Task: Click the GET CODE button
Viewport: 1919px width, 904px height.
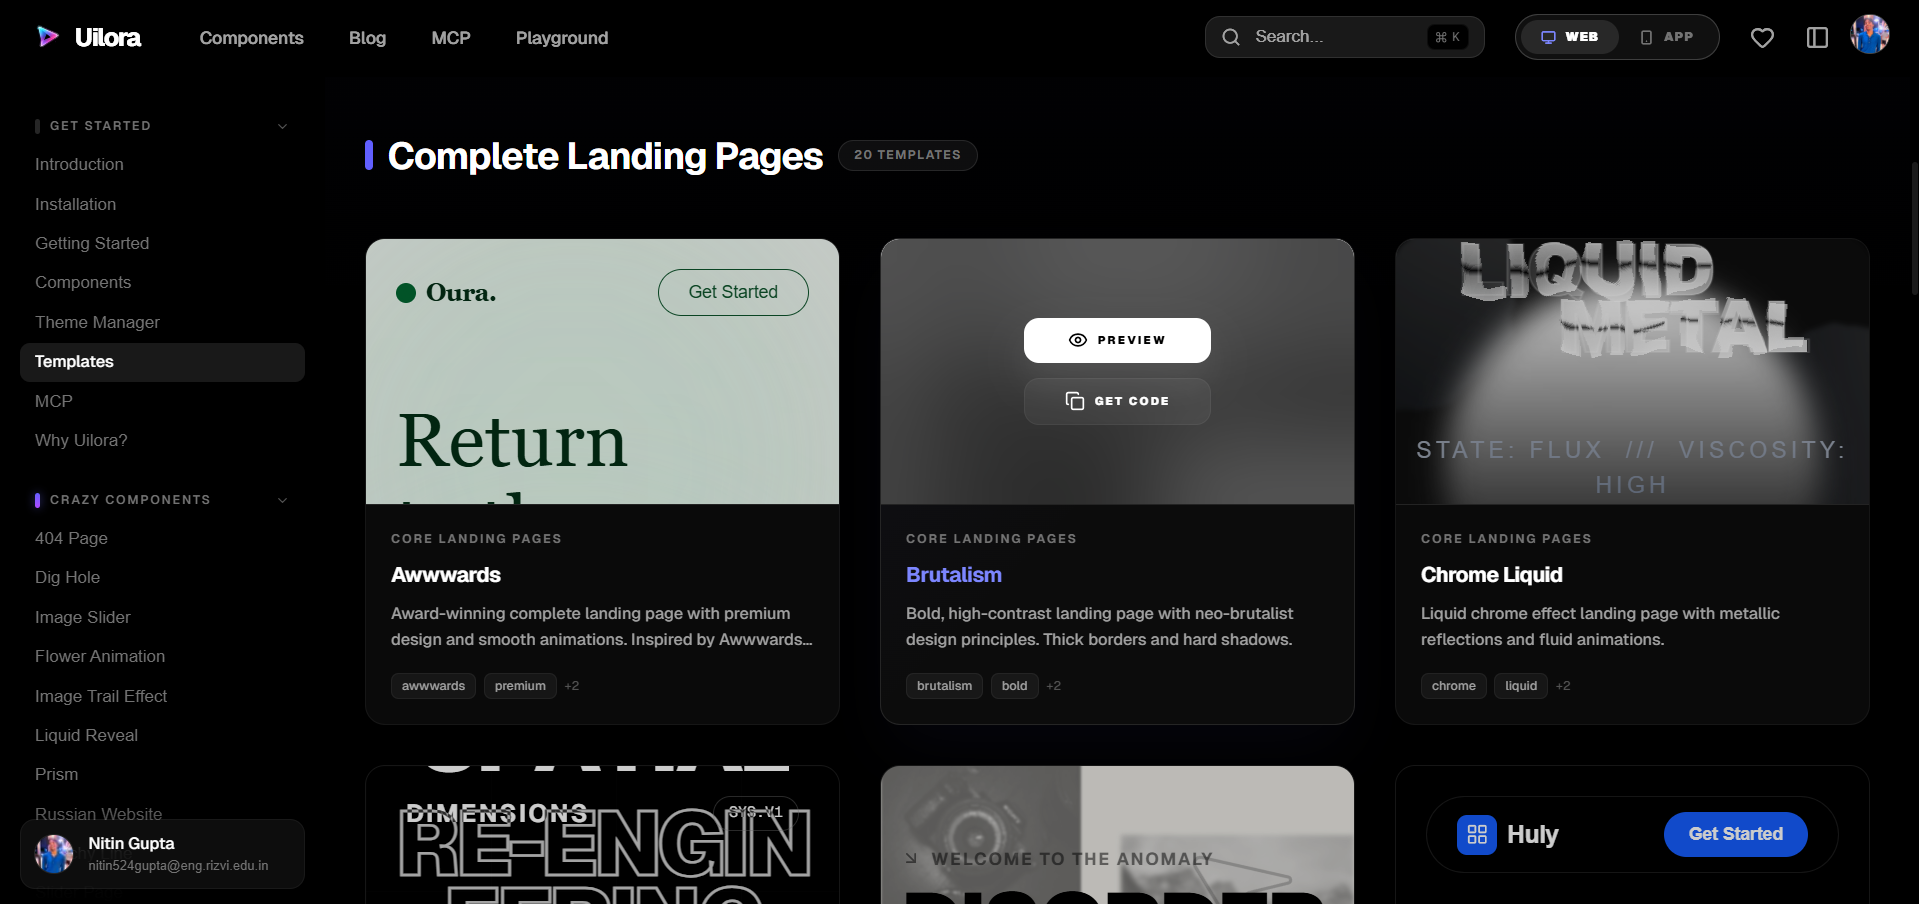Action: [1117, 401]
